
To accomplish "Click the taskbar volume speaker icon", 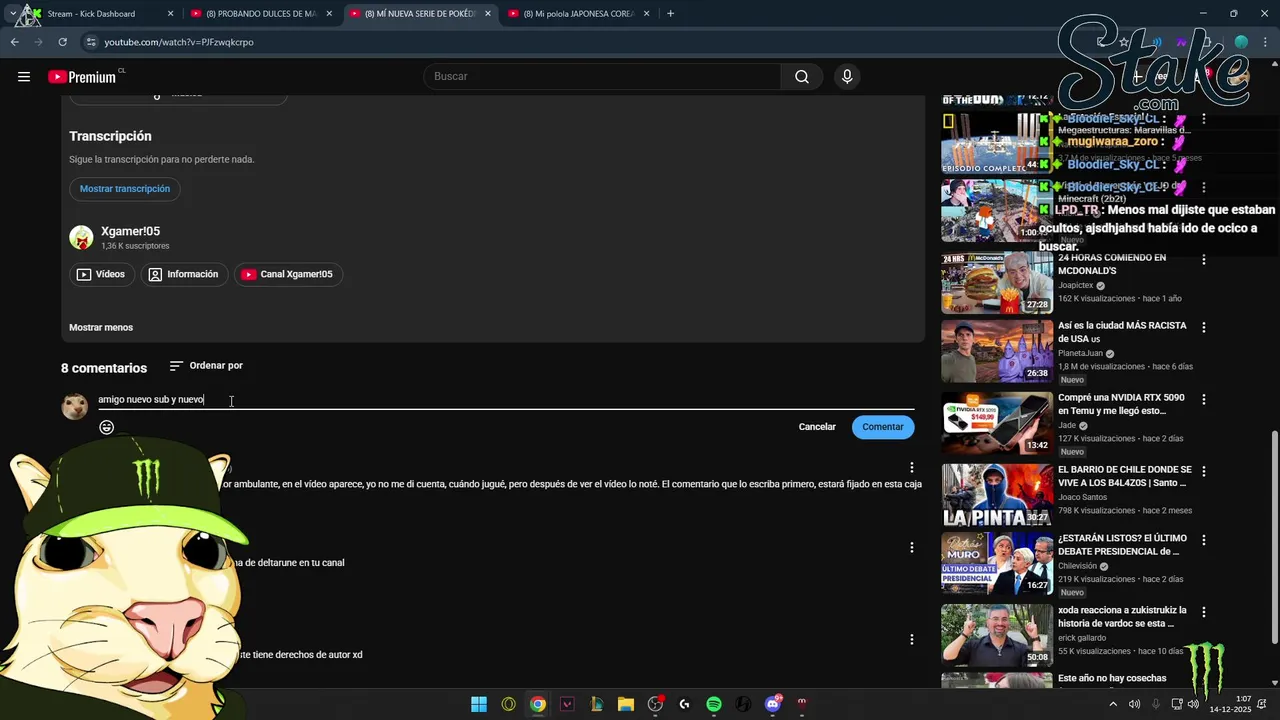I will [x=1193, y=704].
